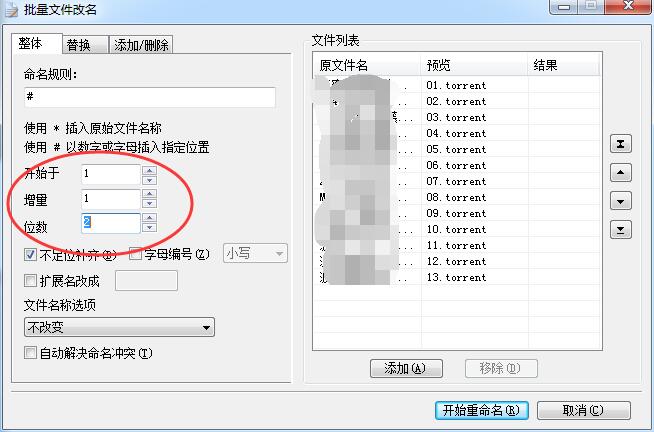Move selected file up one position

tap(621, 173)
